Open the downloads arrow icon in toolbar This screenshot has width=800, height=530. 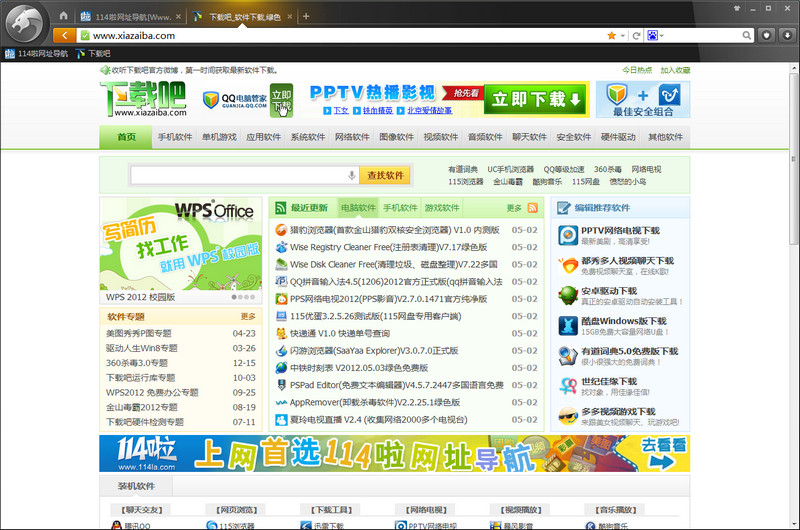[787, 35]
